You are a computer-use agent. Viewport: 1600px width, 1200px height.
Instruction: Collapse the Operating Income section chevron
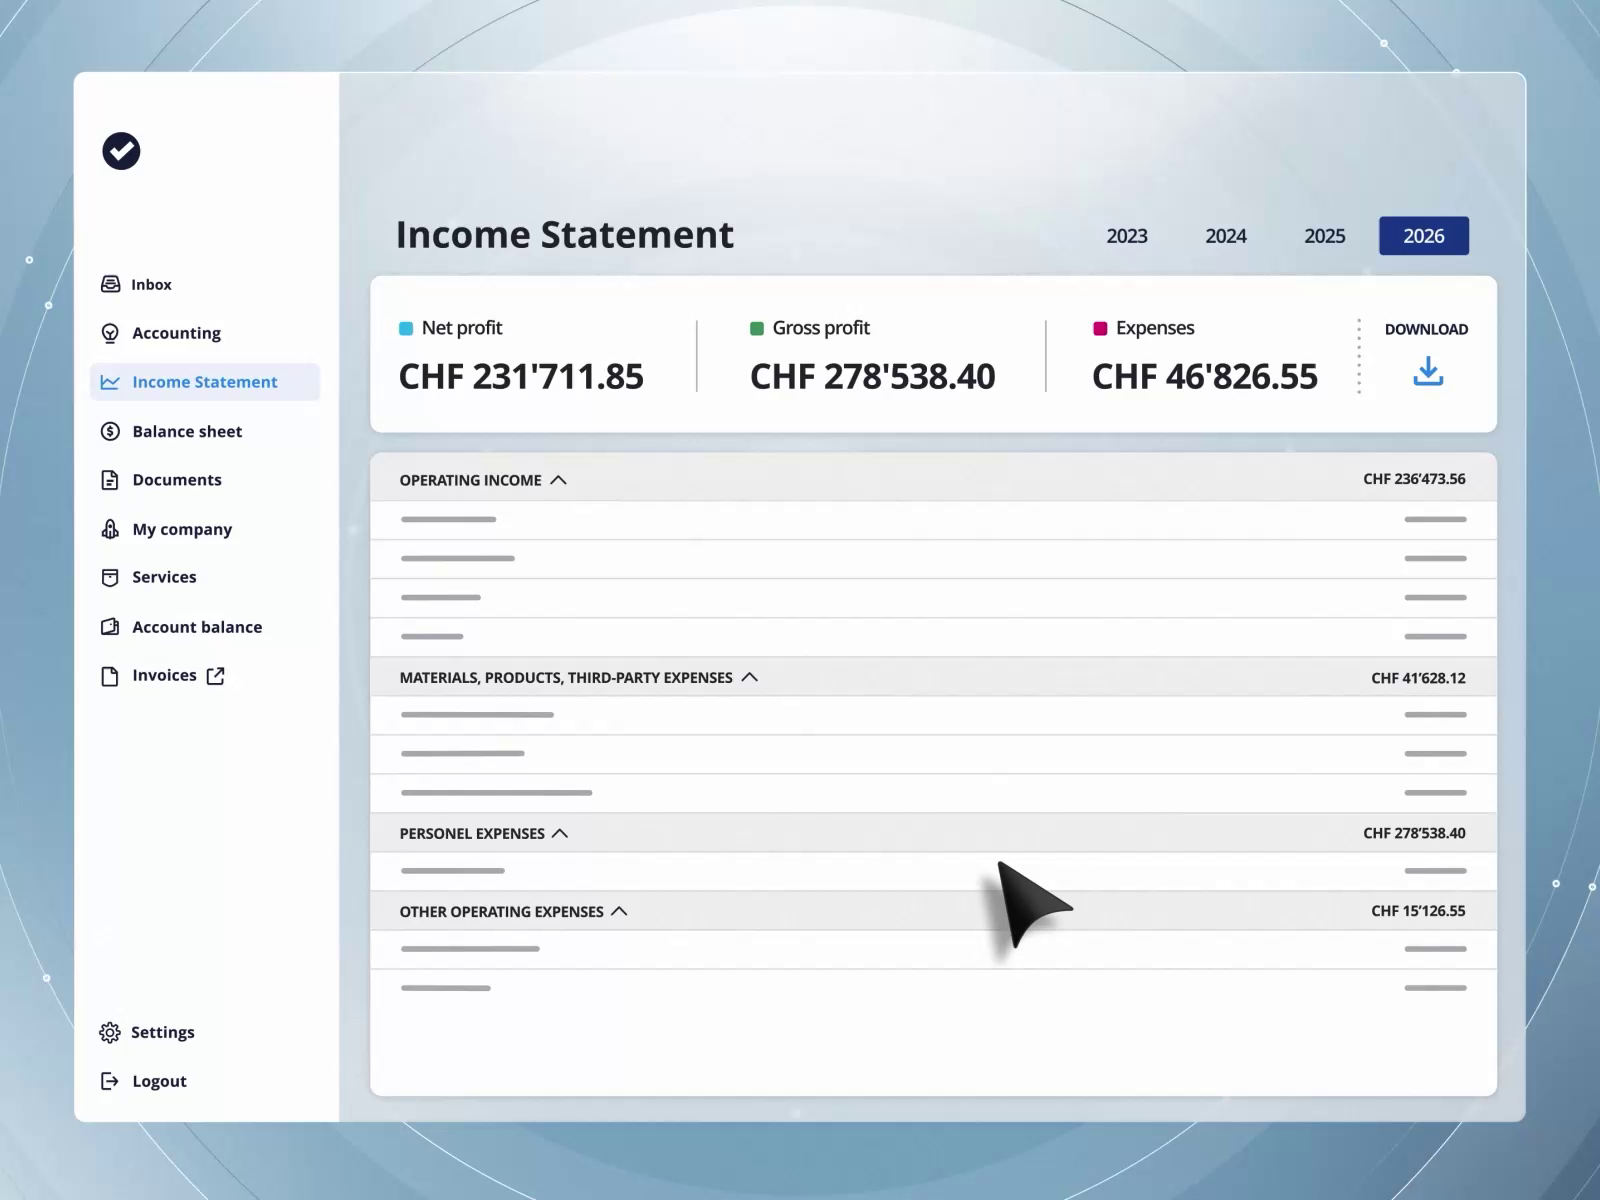point(559,480)
